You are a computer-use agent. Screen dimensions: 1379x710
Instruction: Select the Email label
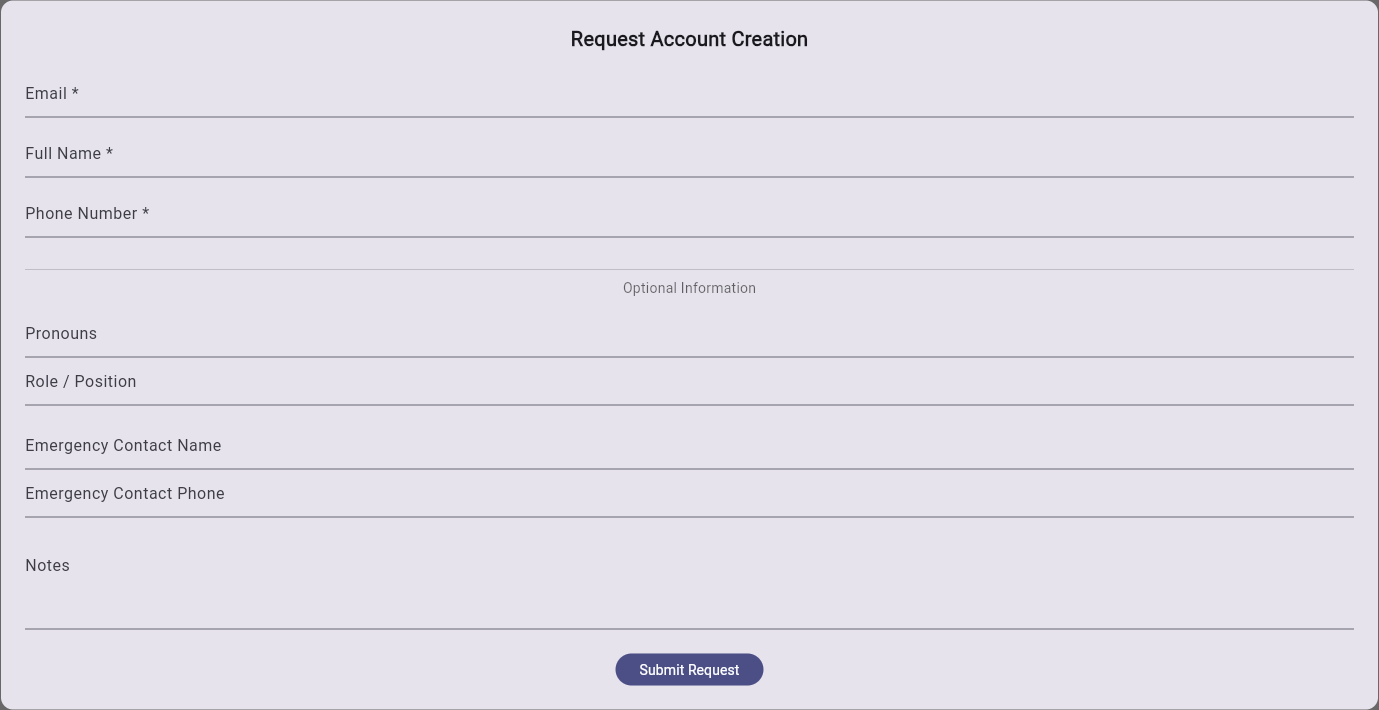[x=51, y=93]
